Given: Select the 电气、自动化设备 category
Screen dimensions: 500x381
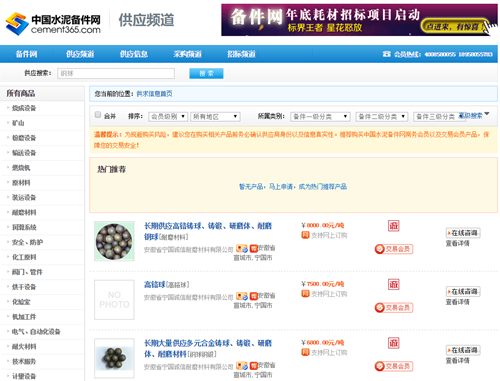Looking at the screenshot, I should [36, 332].
